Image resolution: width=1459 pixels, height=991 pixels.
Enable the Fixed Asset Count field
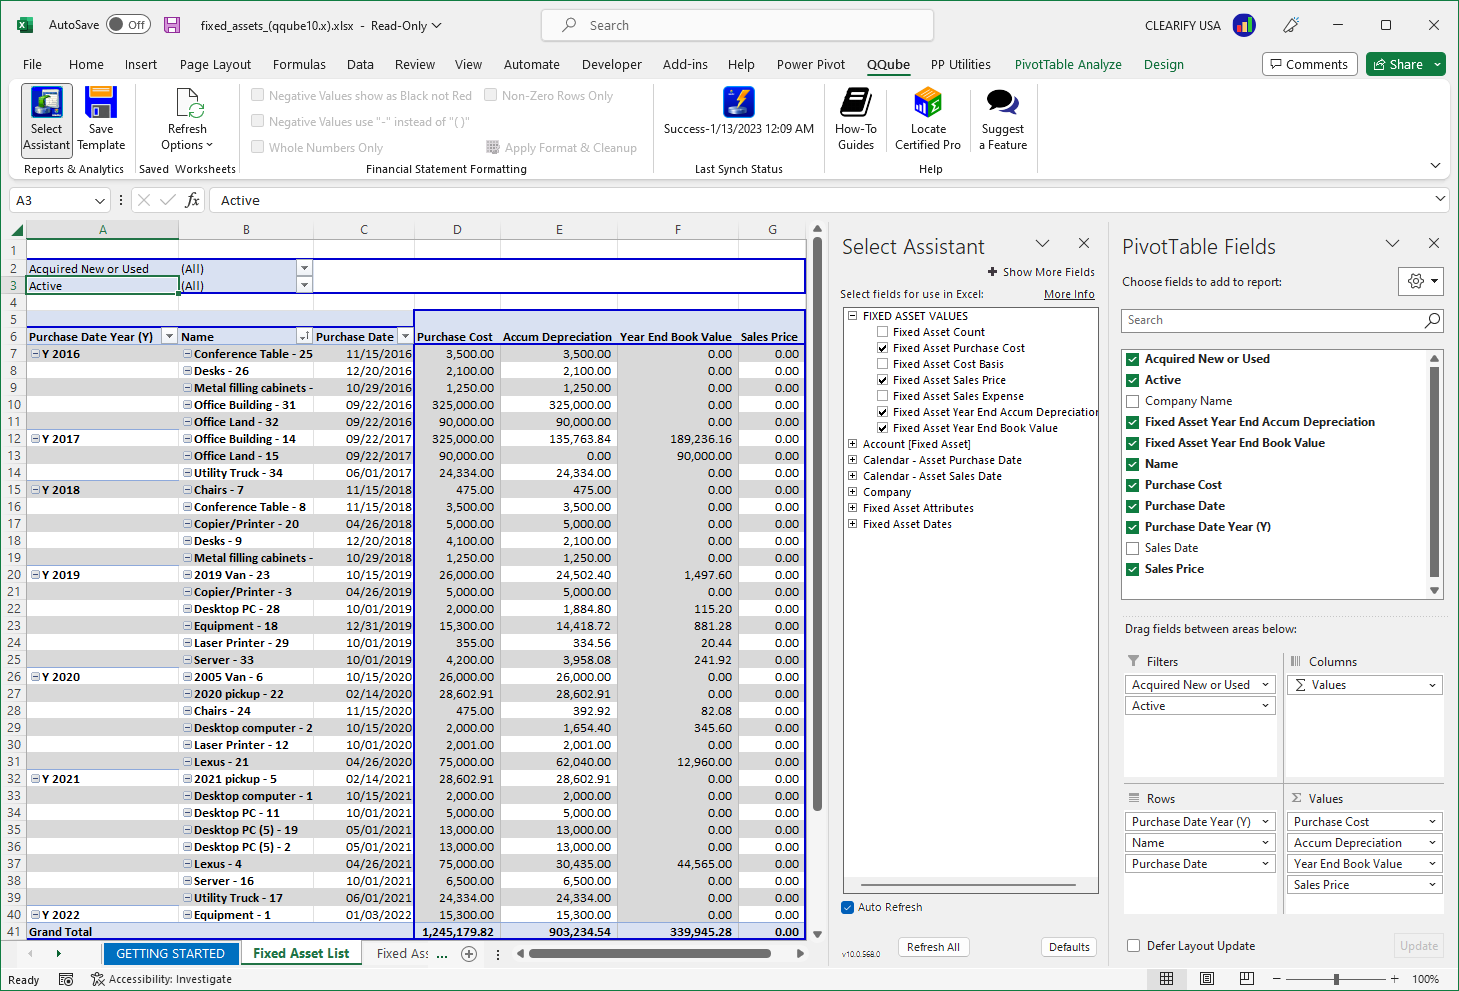click(x=884, y=331)
